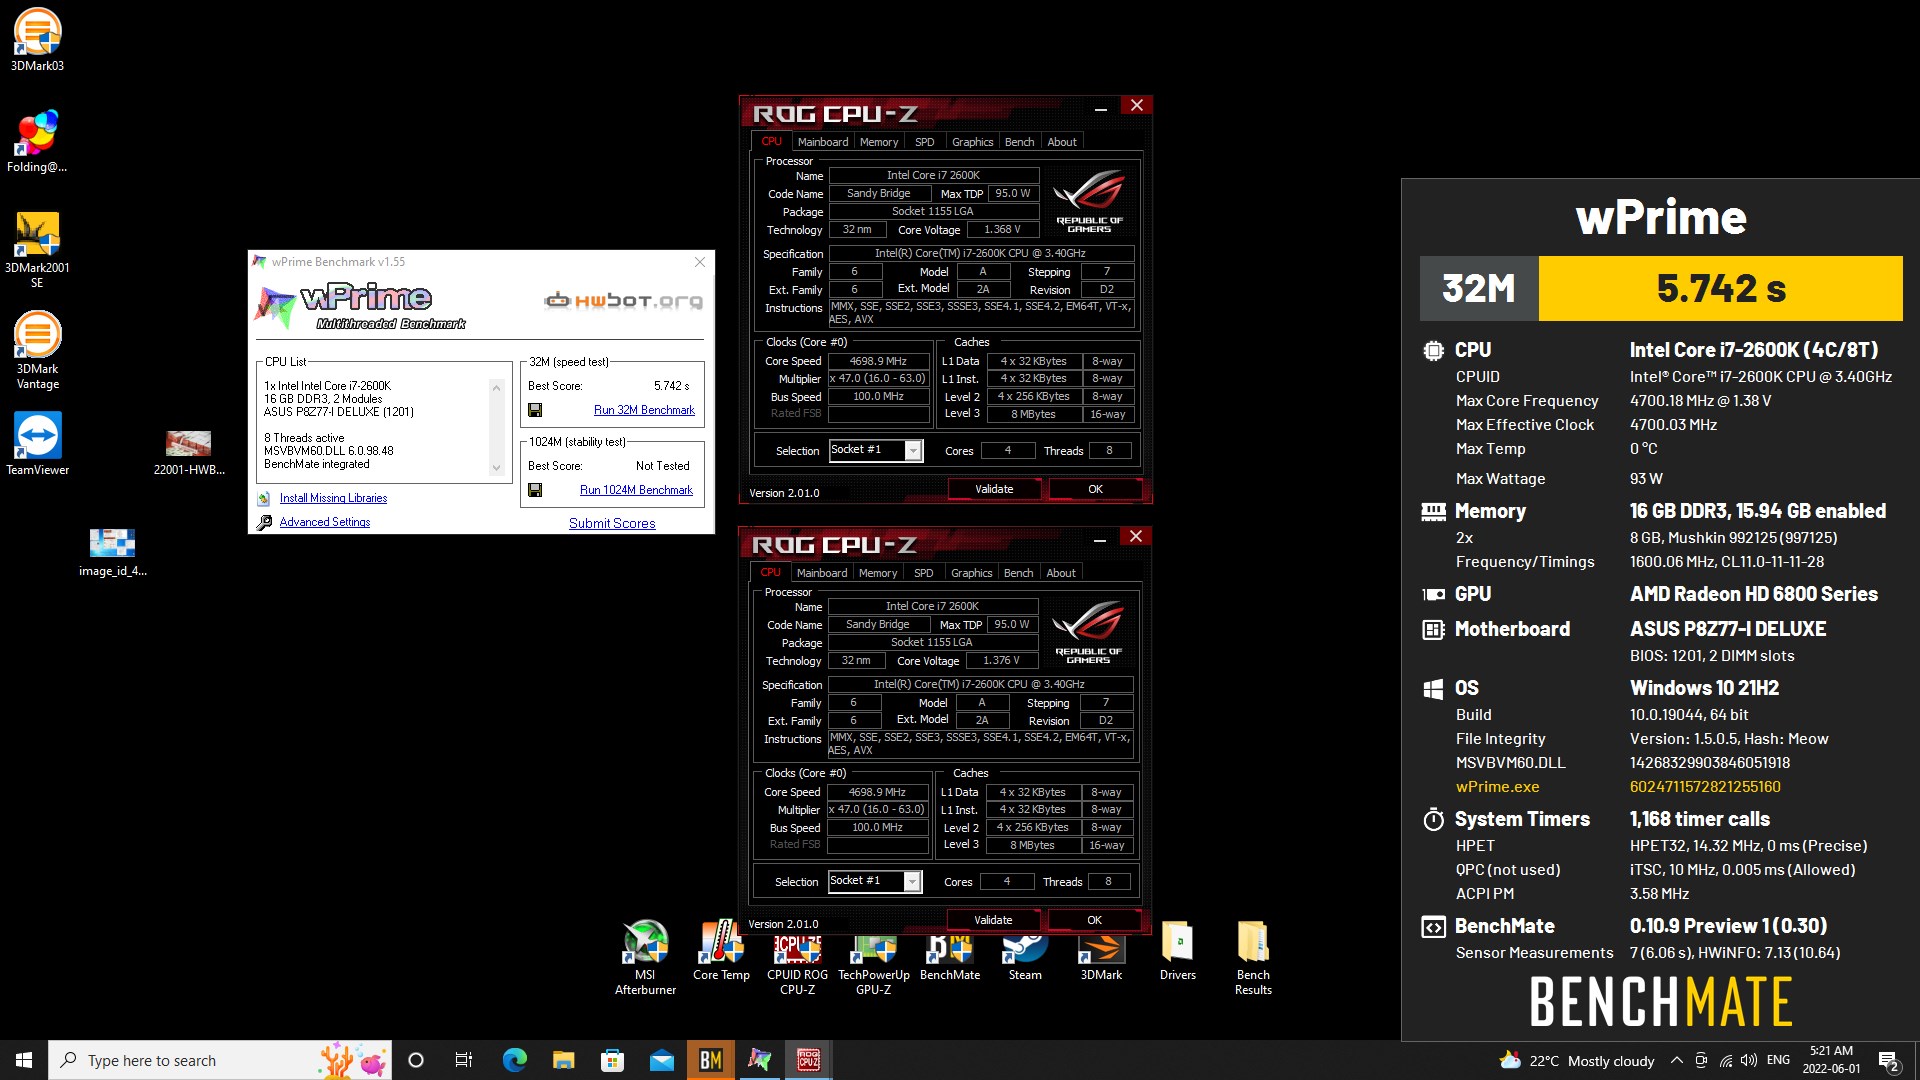The width and height of the screenshot is (1920, 1080).
Task: Open Microsoft Edge from the taskbar
Action: (x=514, y=1060)
